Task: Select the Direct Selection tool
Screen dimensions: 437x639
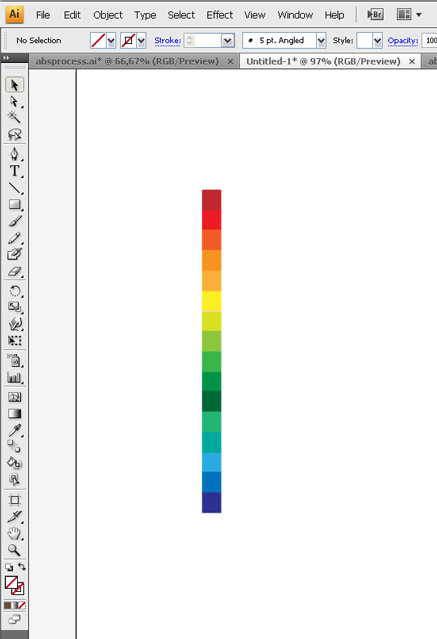Action: coord(15,101)
